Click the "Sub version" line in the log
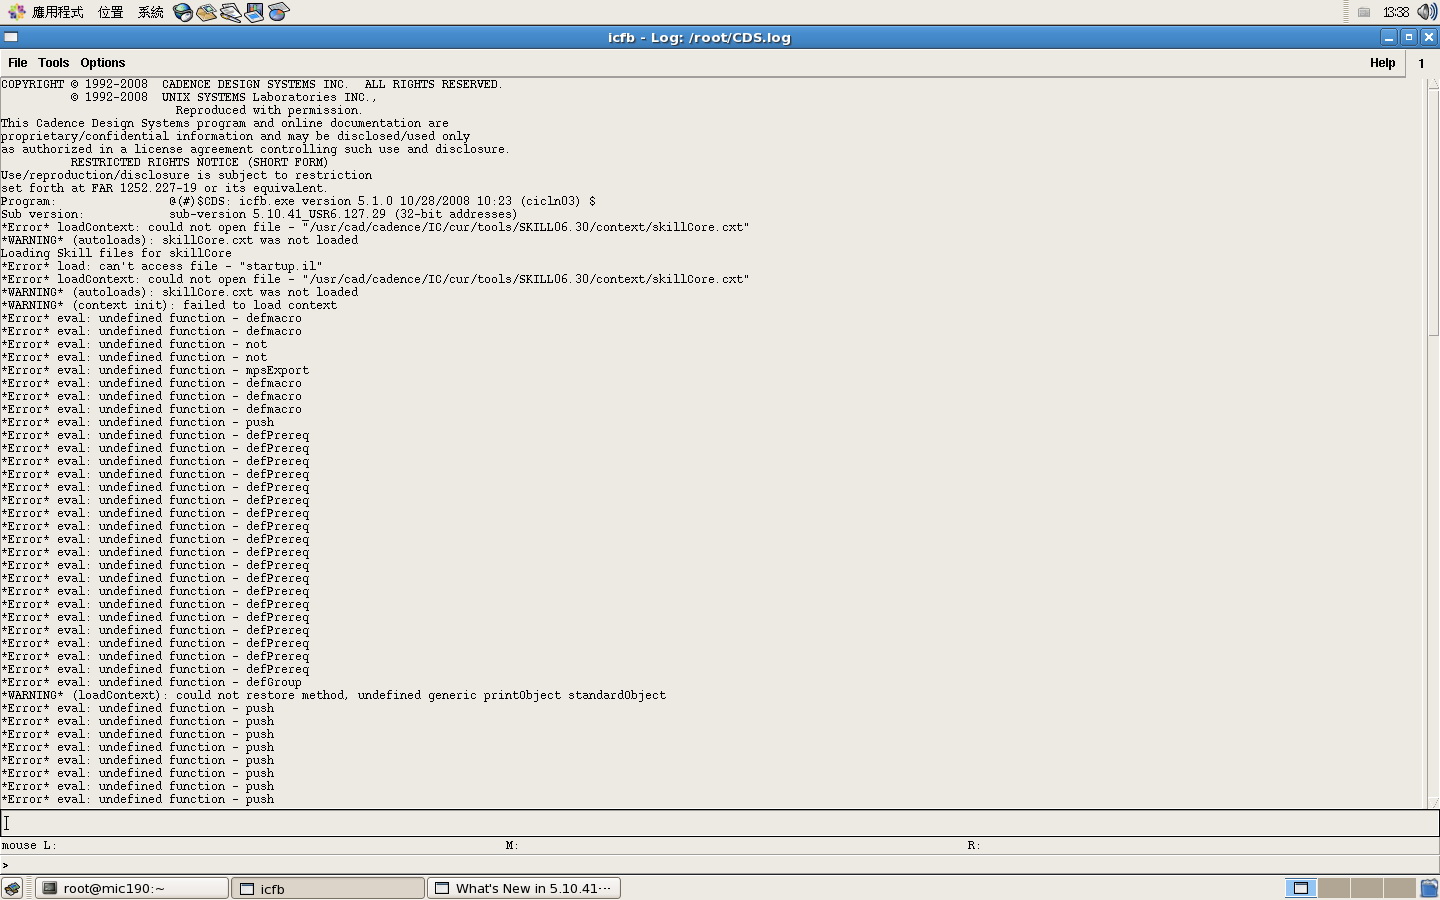This screenshot has width=1440, height=900. [259, 214]
